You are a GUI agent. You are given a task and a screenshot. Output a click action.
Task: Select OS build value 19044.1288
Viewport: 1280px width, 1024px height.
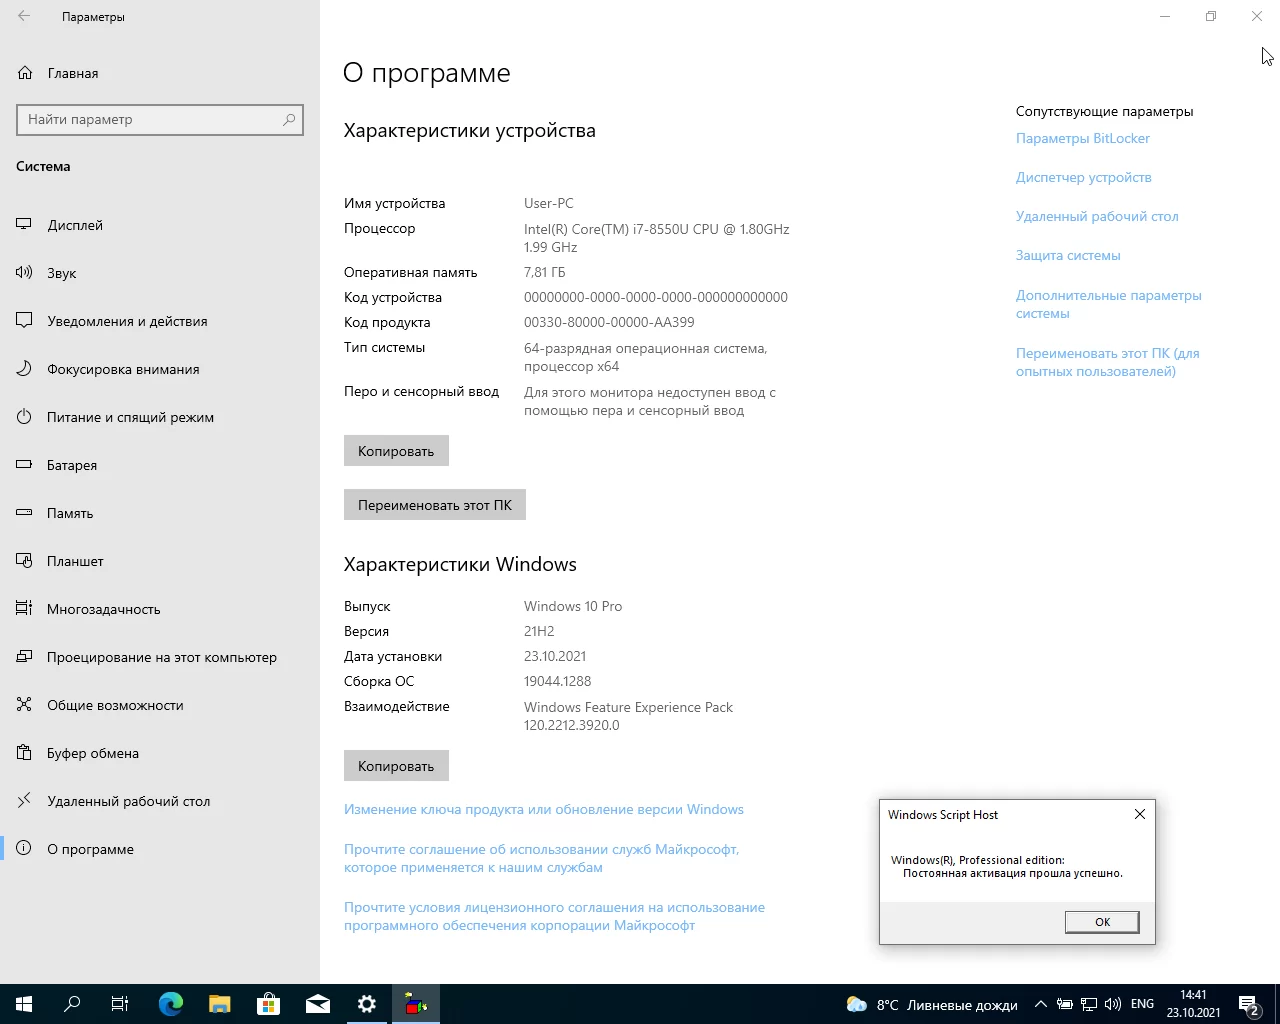point(558,681)
